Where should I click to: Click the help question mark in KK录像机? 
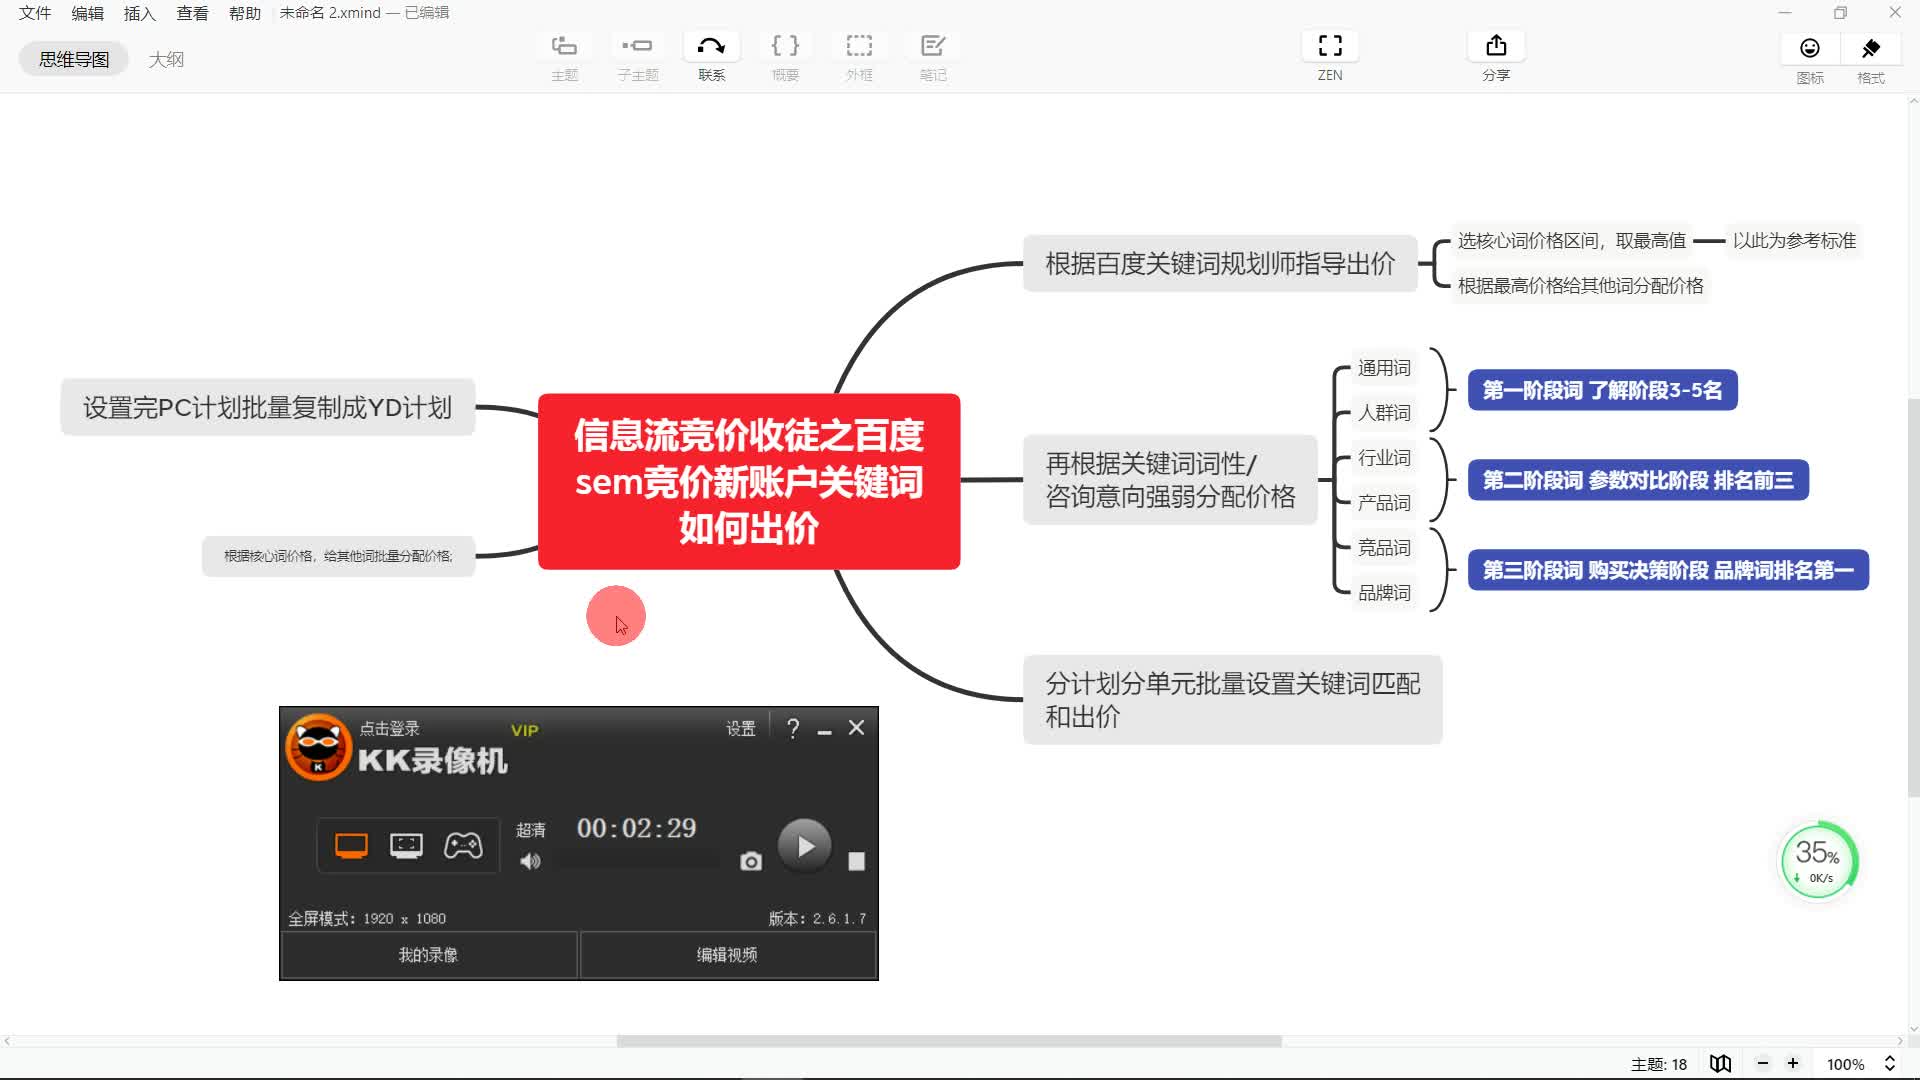793,729
